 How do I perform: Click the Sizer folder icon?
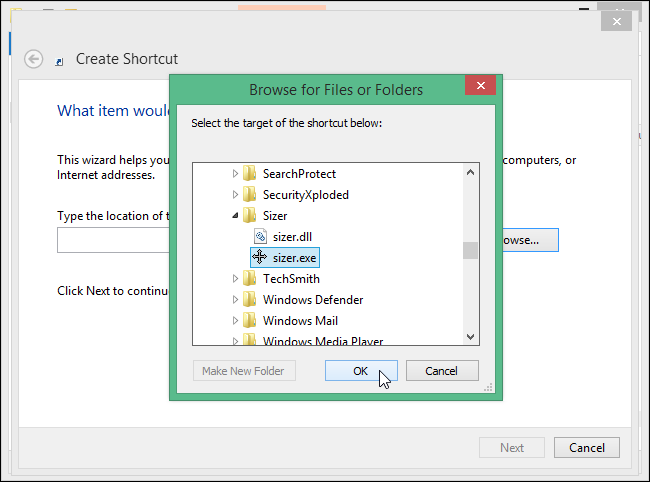tap(250, 216)
